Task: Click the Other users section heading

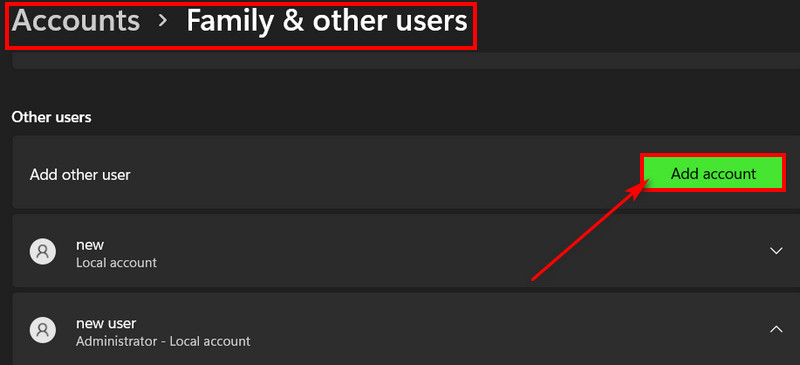Action: pyautogui.click(x=52, y=117)
